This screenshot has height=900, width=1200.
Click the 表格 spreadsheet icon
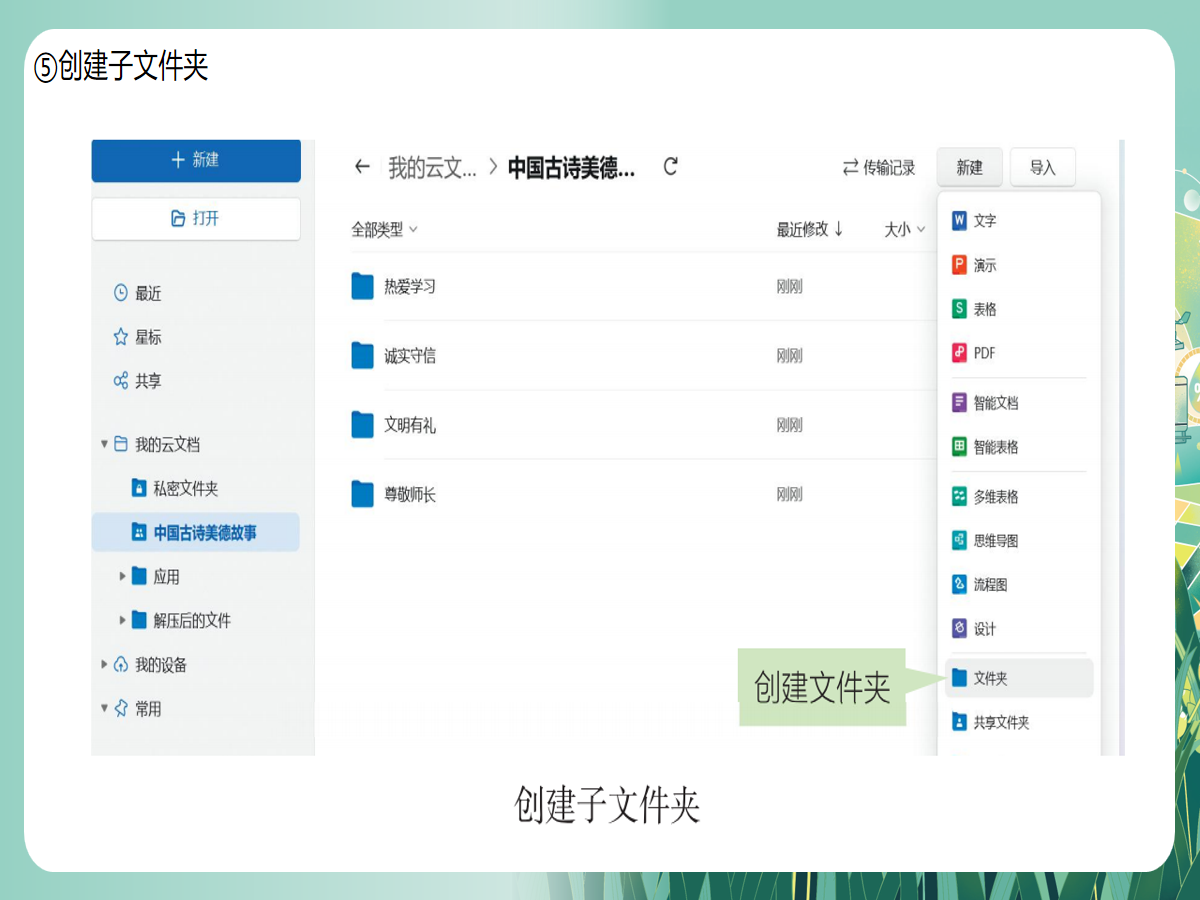point(959,309)
